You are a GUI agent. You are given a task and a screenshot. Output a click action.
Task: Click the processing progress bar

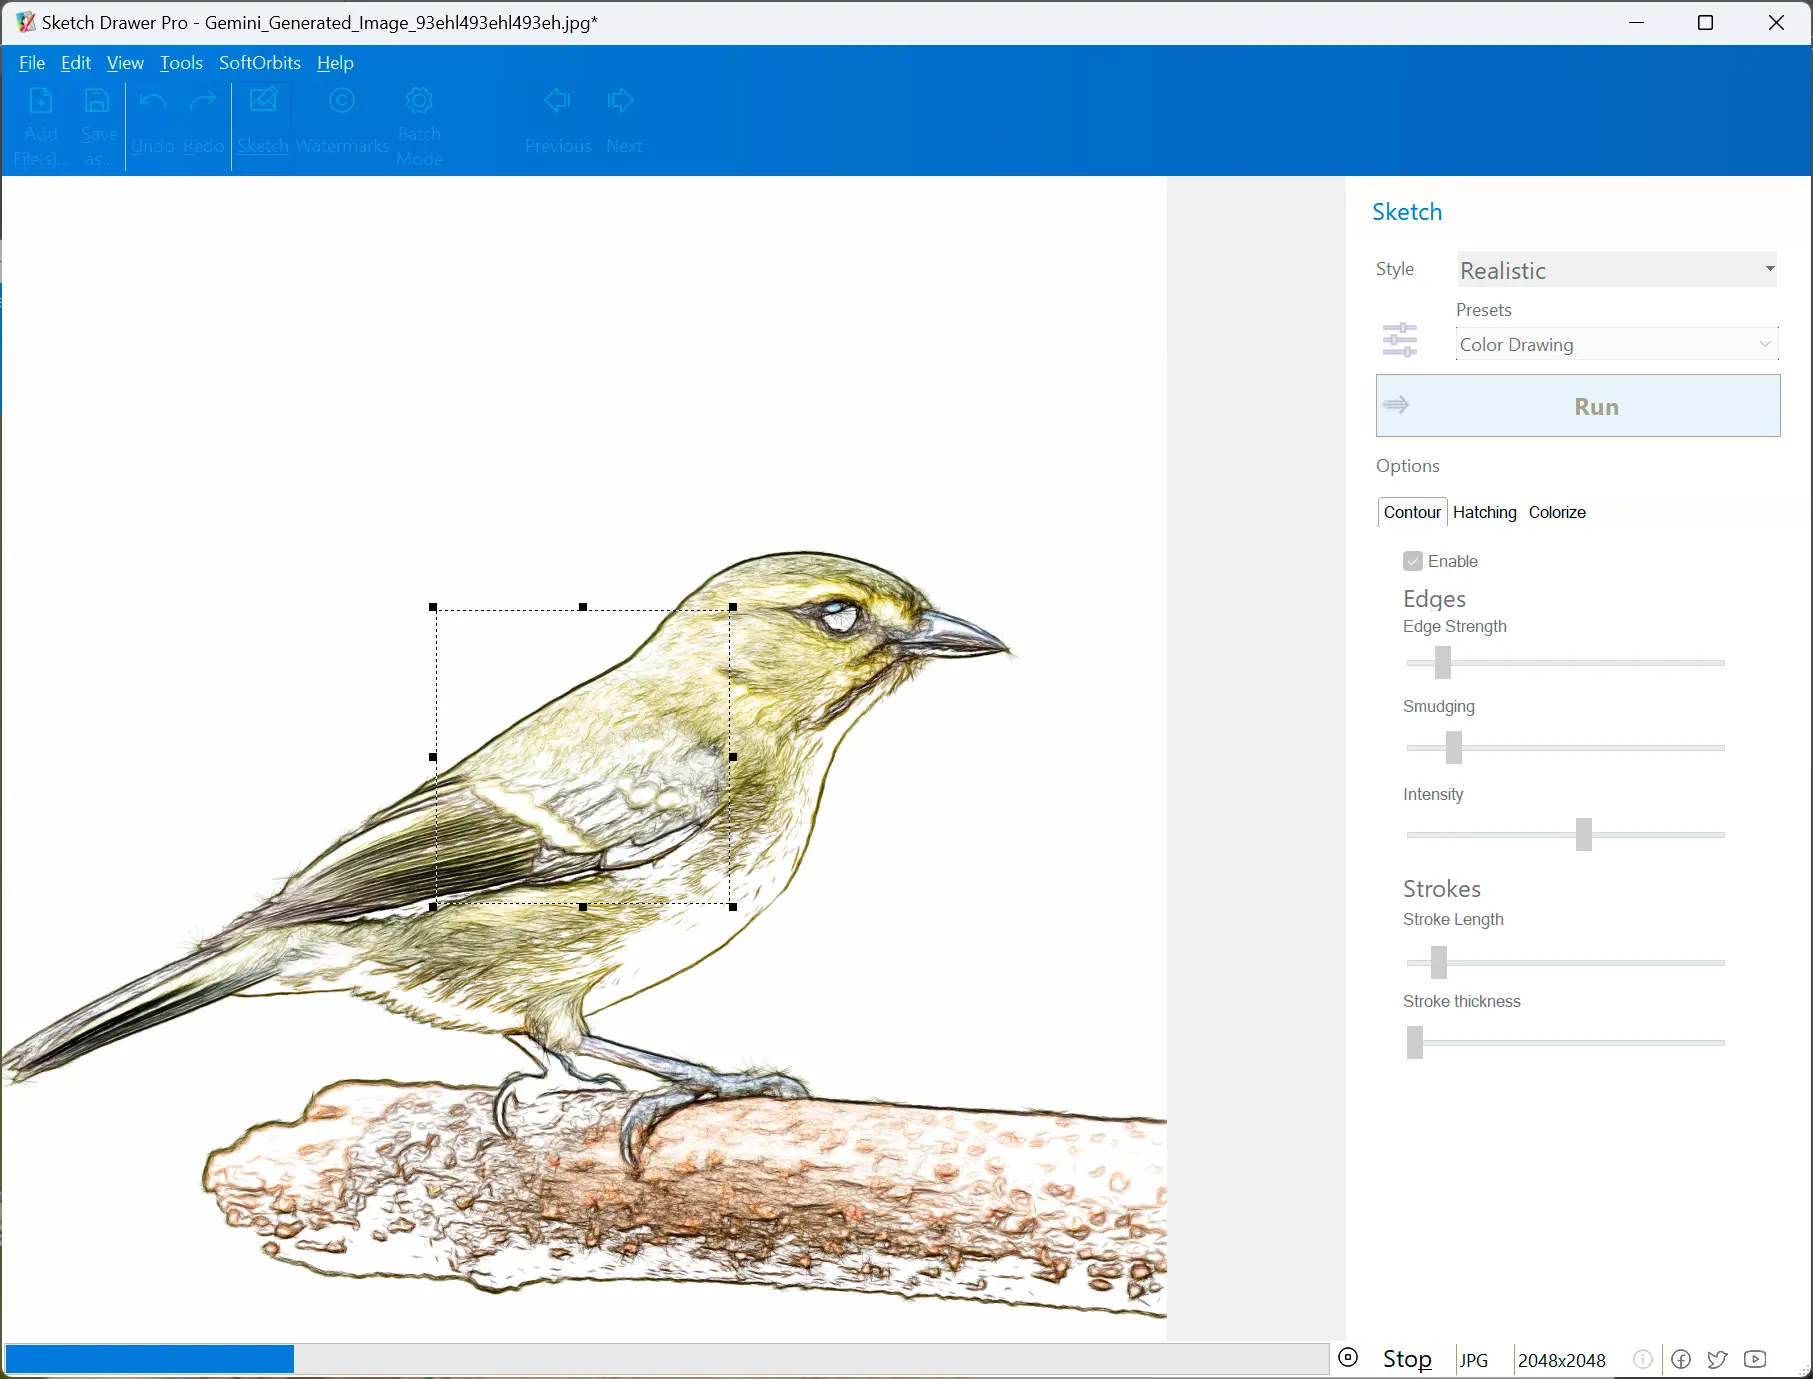(x=667, y=1359)
